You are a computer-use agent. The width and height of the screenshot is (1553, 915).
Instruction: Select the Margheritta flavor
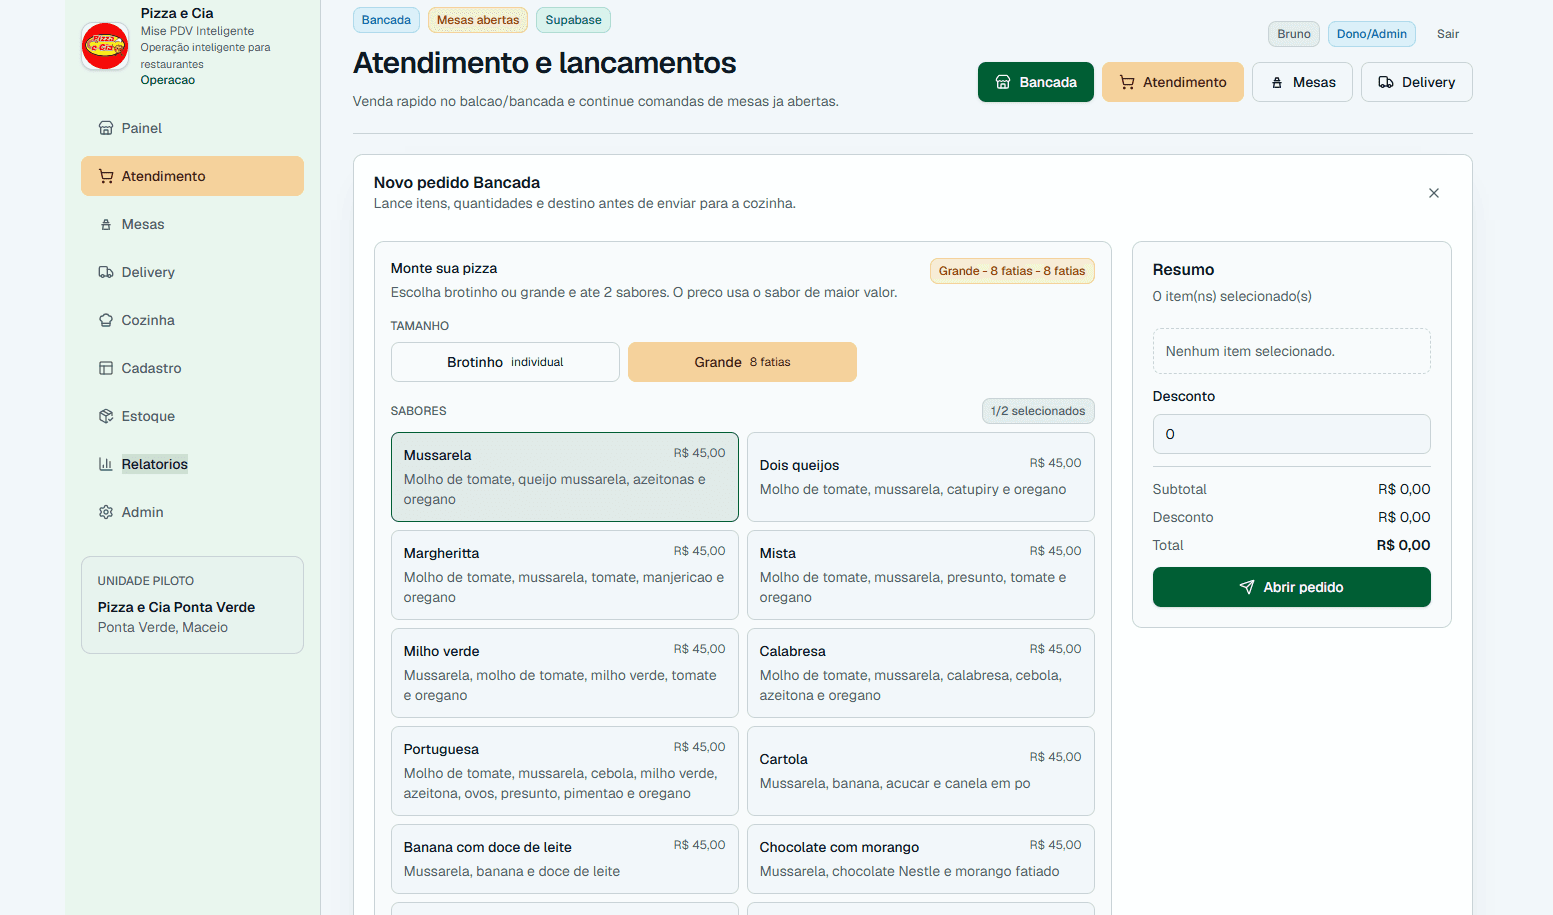click(x=565, y=575)
